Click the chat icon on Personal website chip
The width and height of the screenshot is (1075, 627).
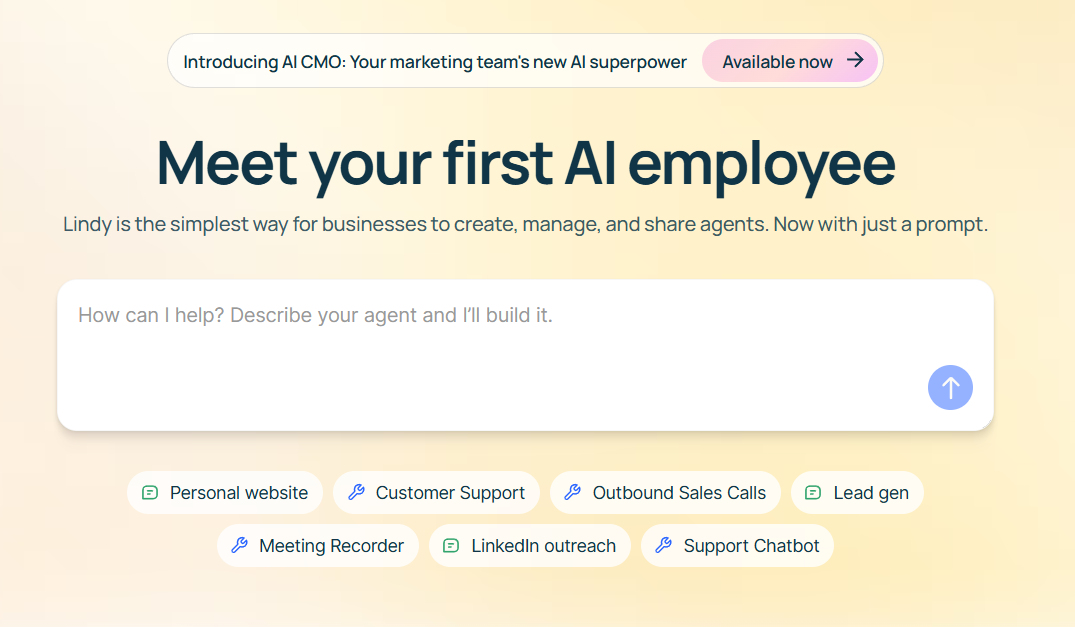click(150, 493)
